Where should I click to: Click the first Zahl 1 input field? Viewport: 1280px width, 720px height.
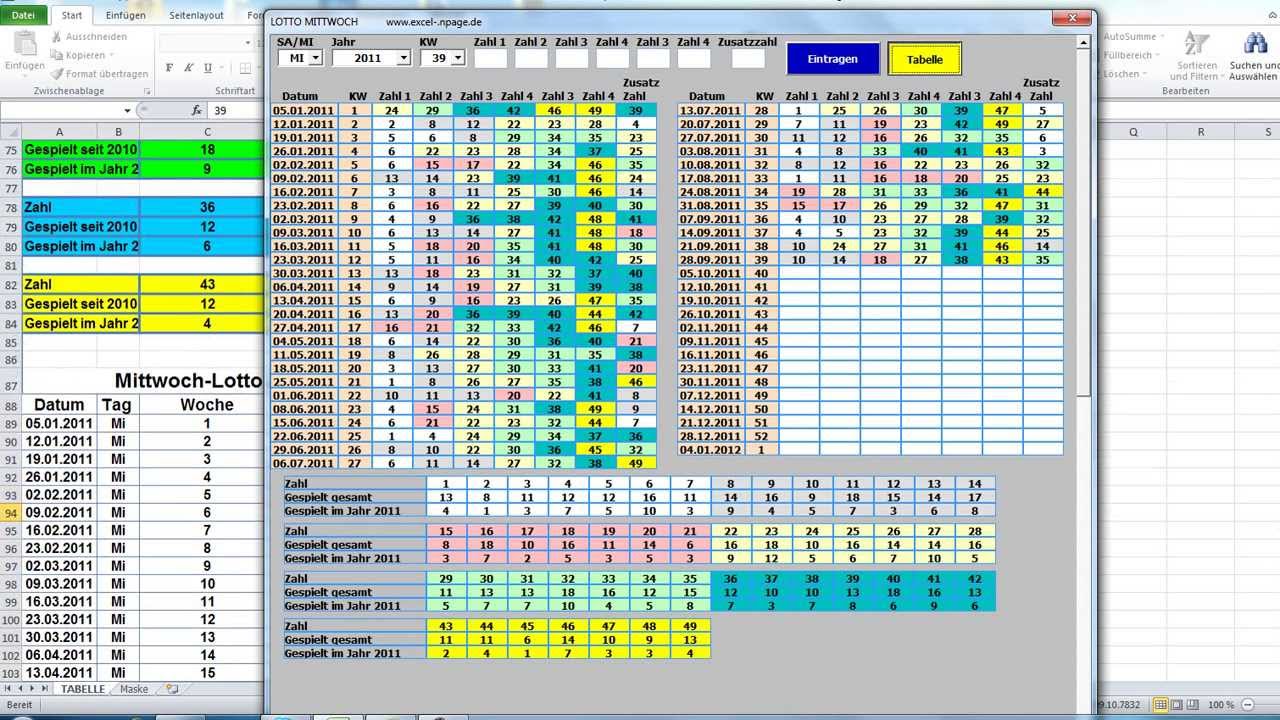coord(490,59)
